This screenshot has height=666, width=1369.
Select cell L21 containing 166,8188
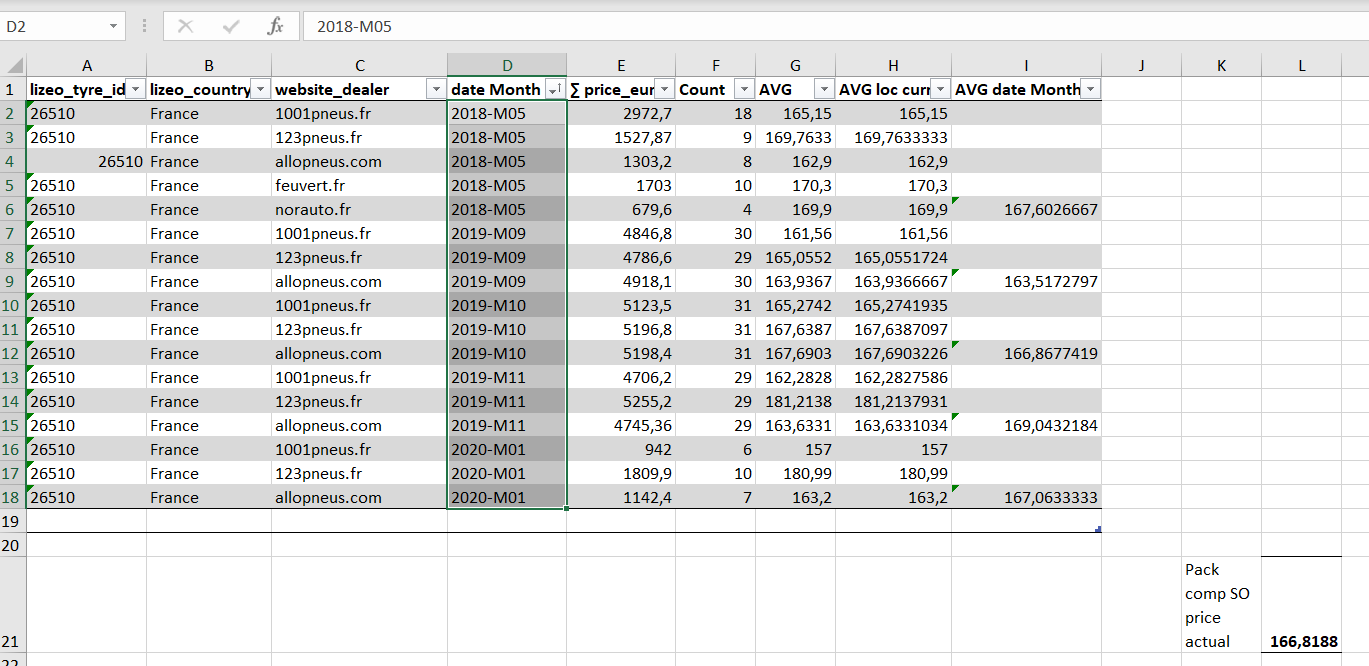coord(1301,641)
